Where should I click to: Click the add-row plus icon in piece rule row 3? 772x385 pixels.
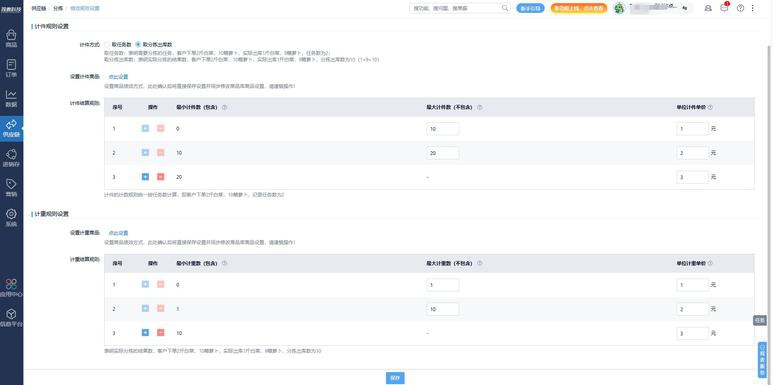click(x=145, y=177)
